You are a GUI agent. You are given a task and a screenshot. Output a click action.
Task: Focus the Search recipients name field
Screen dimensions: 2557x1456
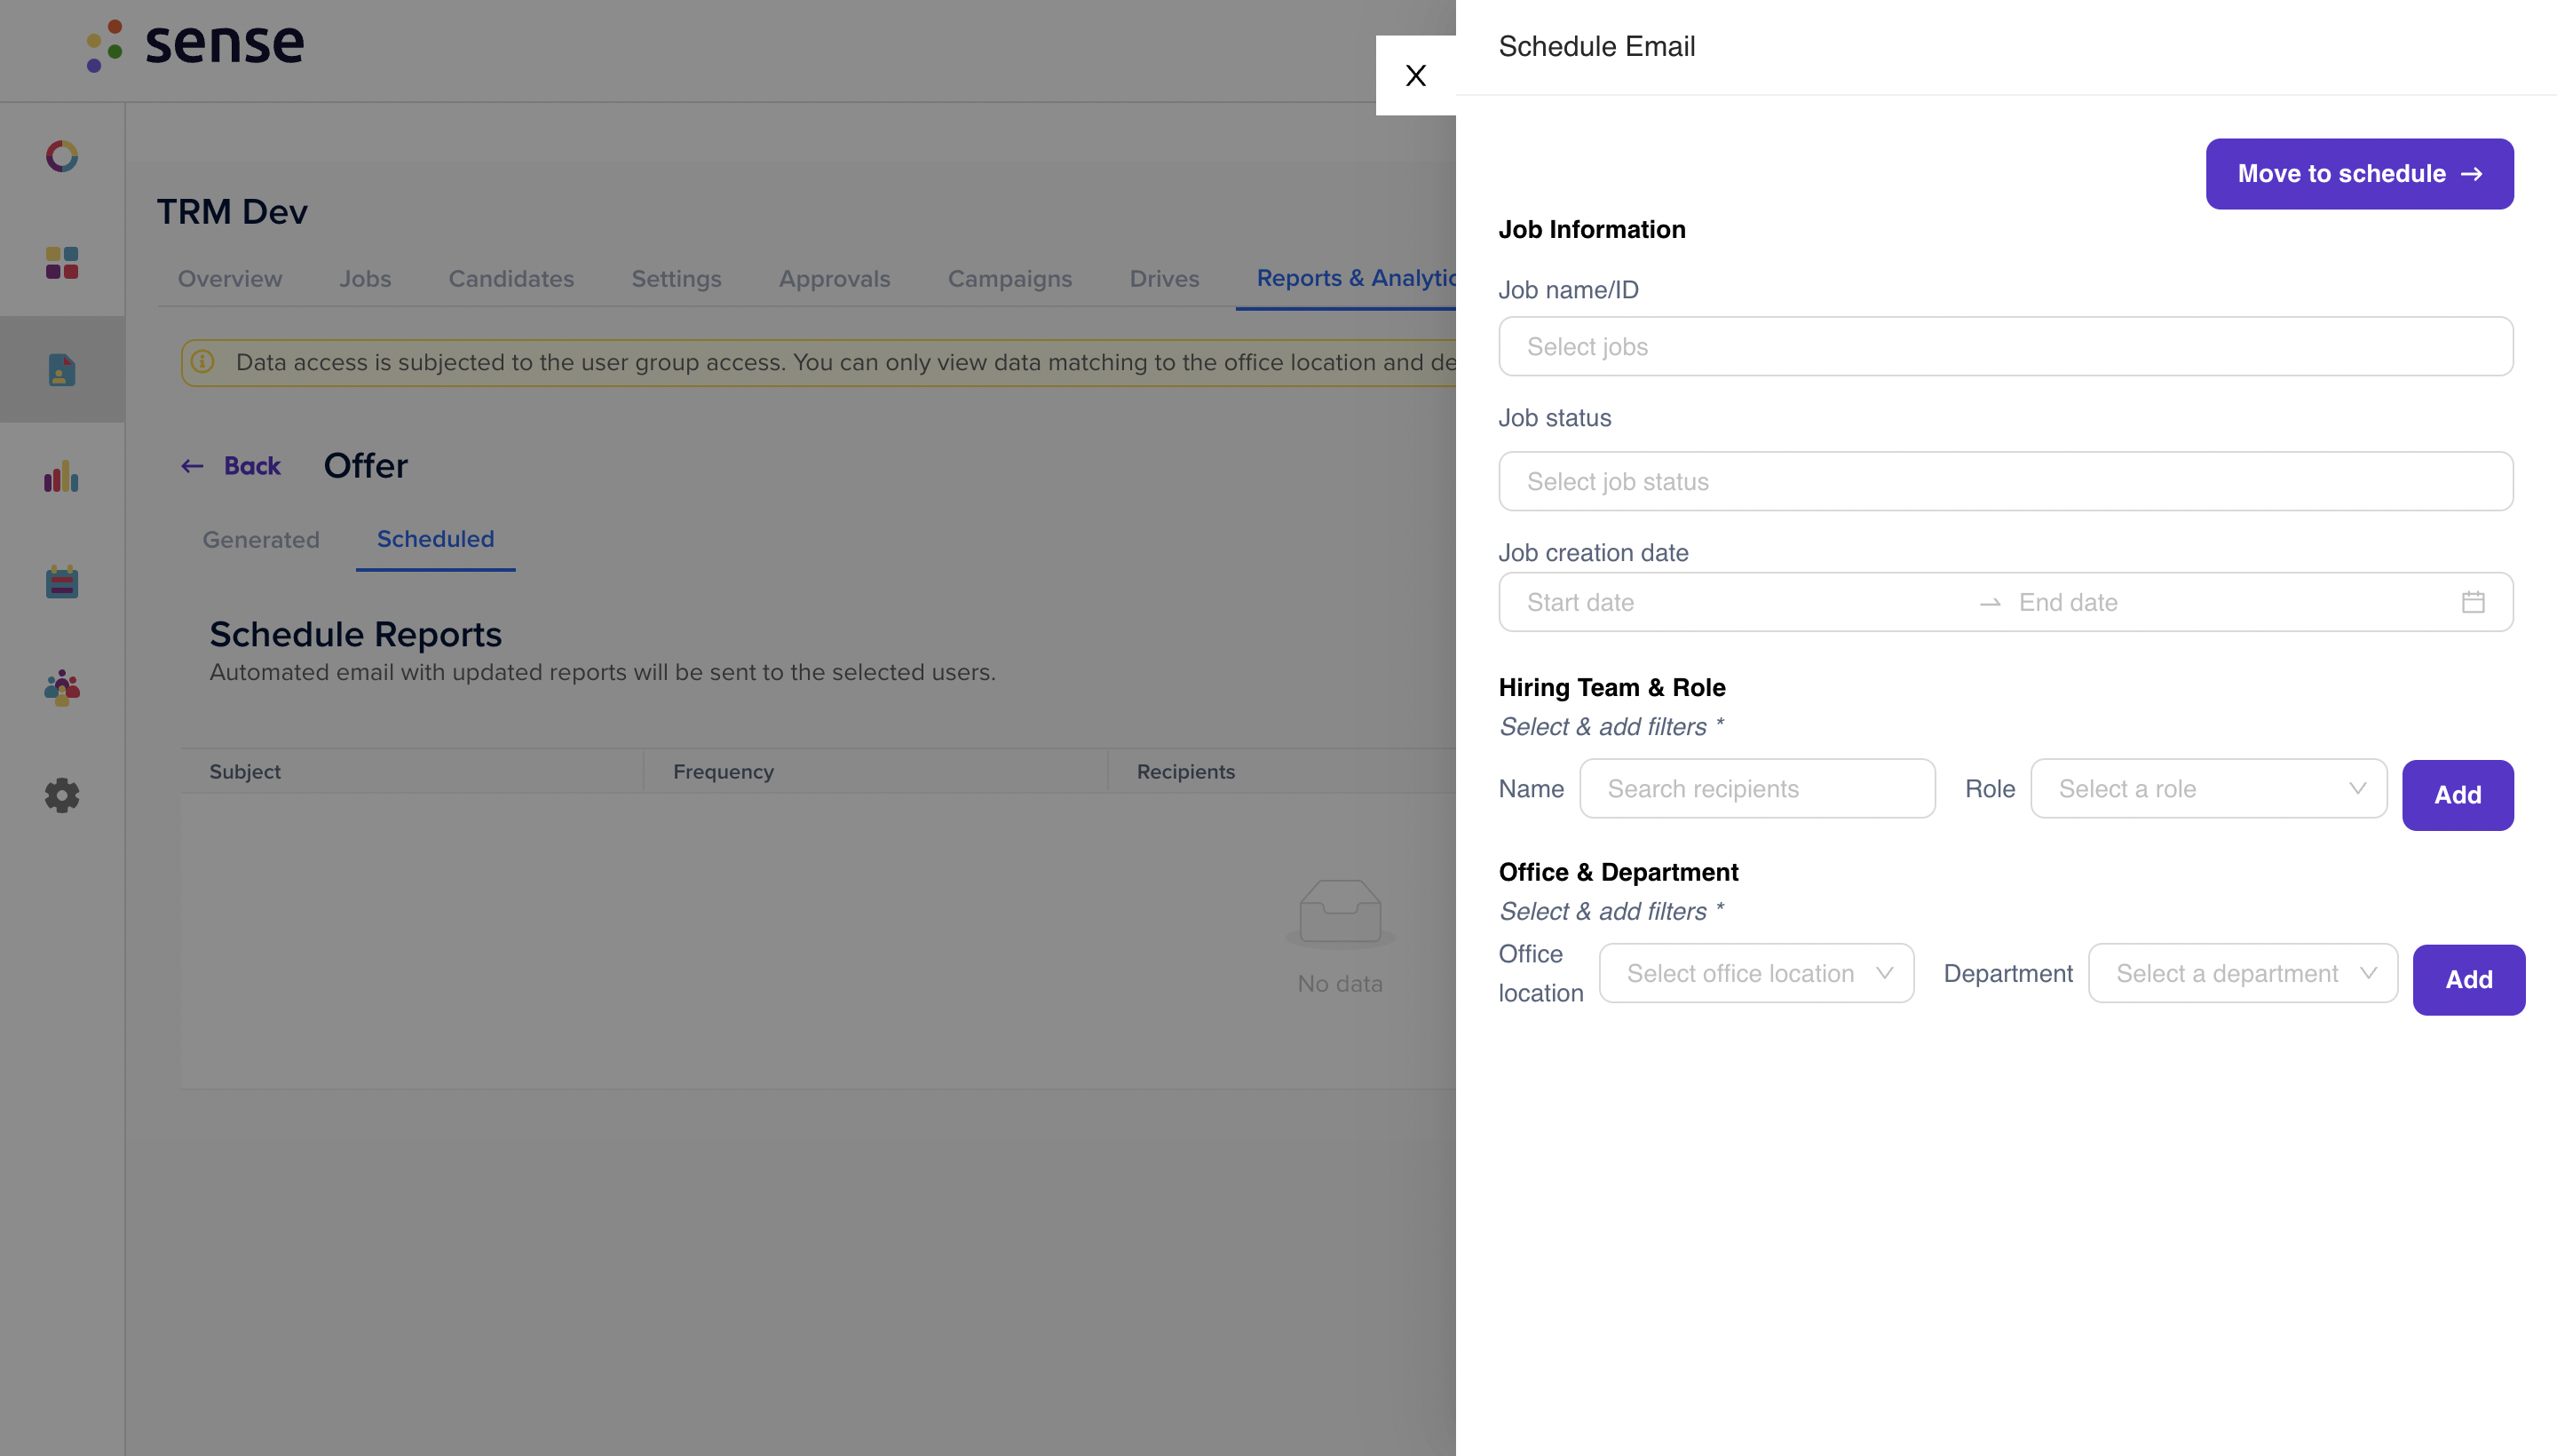coord(1757,789)
